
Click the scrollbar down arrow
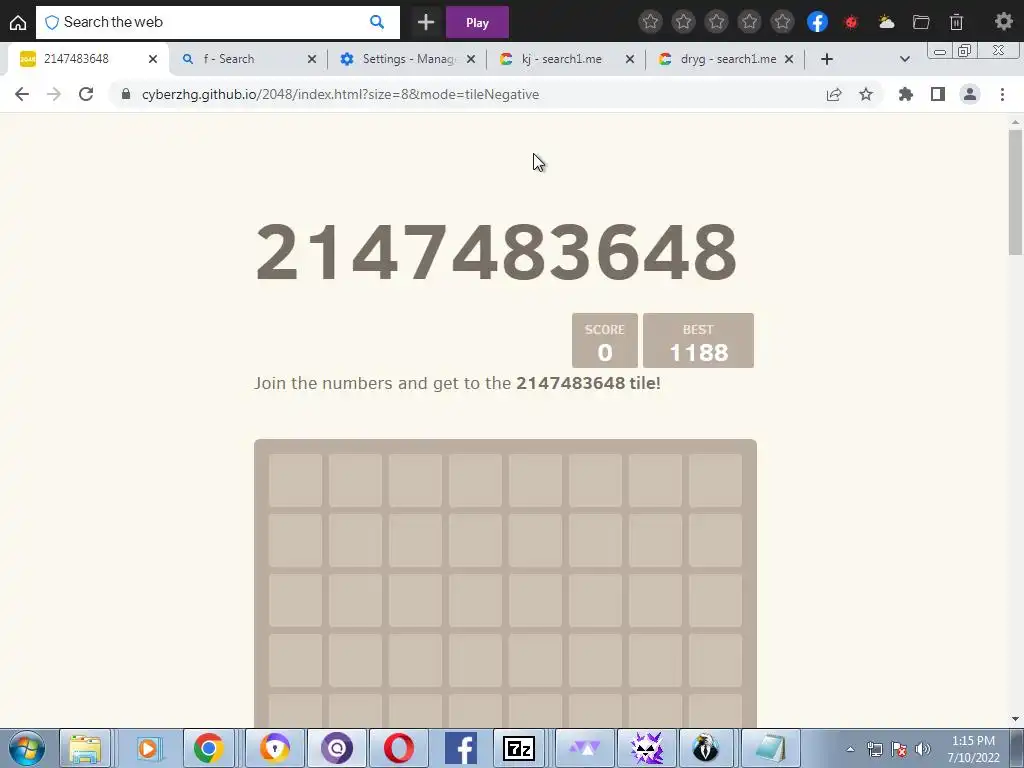pyautogui.click(x=1016, y=719)
